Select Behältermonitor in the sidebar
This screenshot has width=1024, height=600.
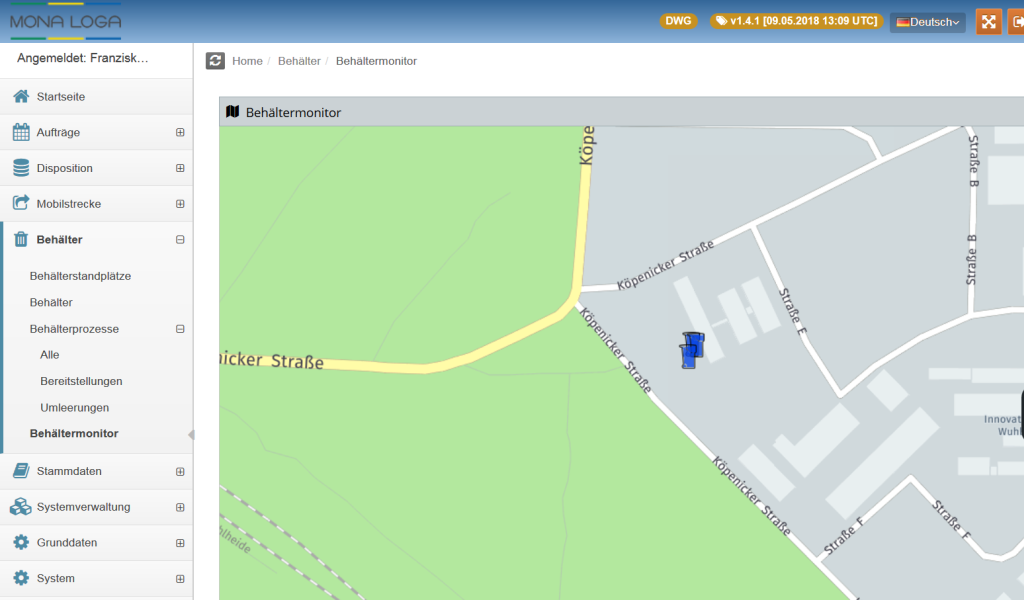[74, 434]
